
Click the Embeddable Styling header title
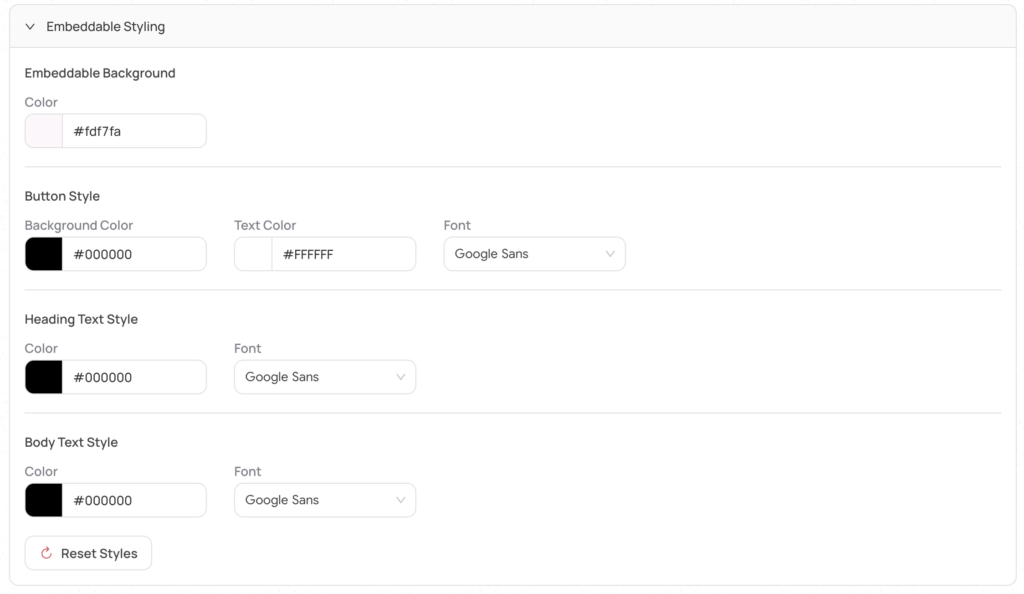(105, 27)
